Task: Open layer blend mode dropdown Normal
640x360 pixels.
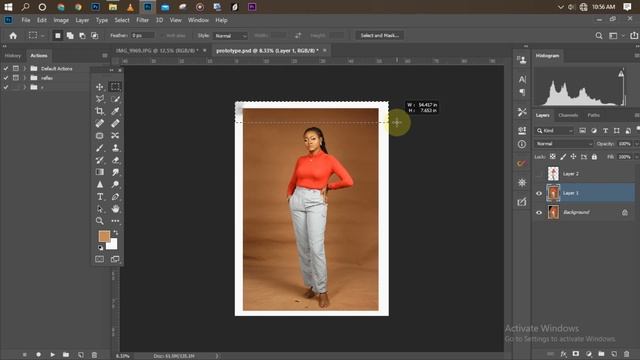Action: 564,144
